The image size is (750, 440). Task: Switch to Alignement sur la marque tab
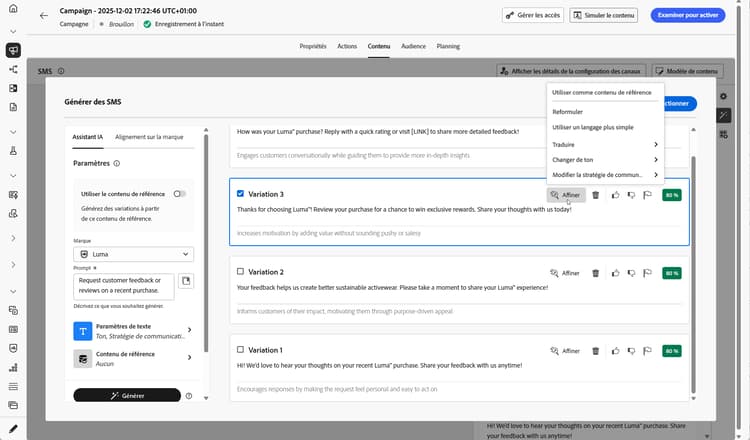click(x=149, y=137)
